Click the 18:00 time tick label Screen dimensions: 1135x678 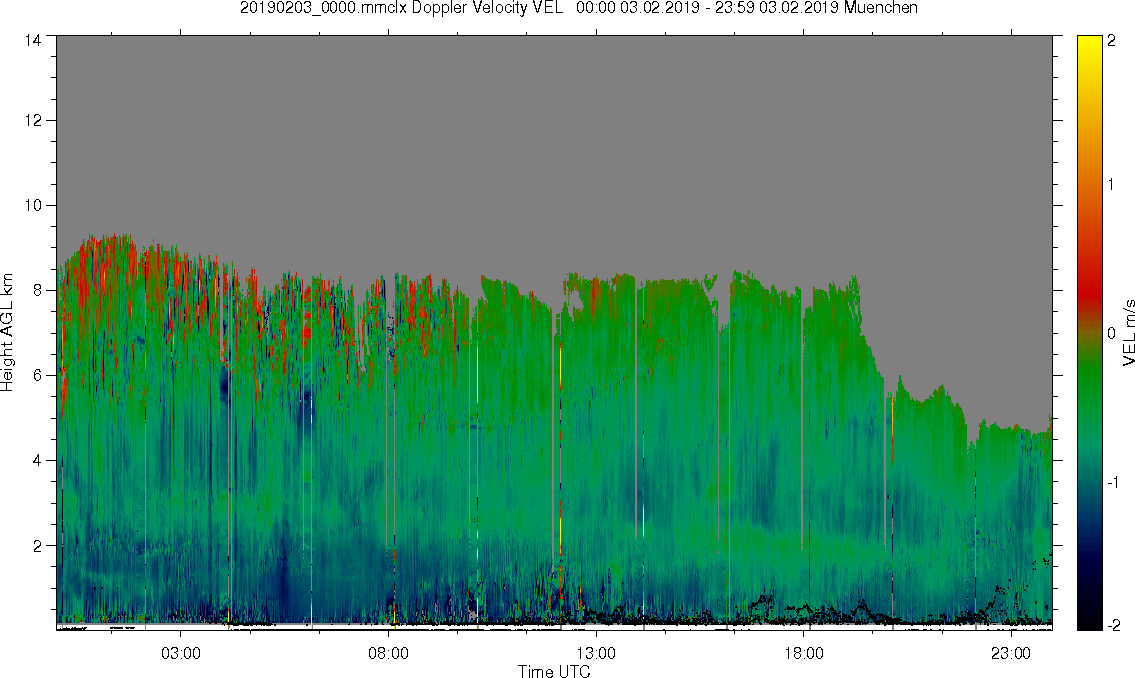coord(803,653)
